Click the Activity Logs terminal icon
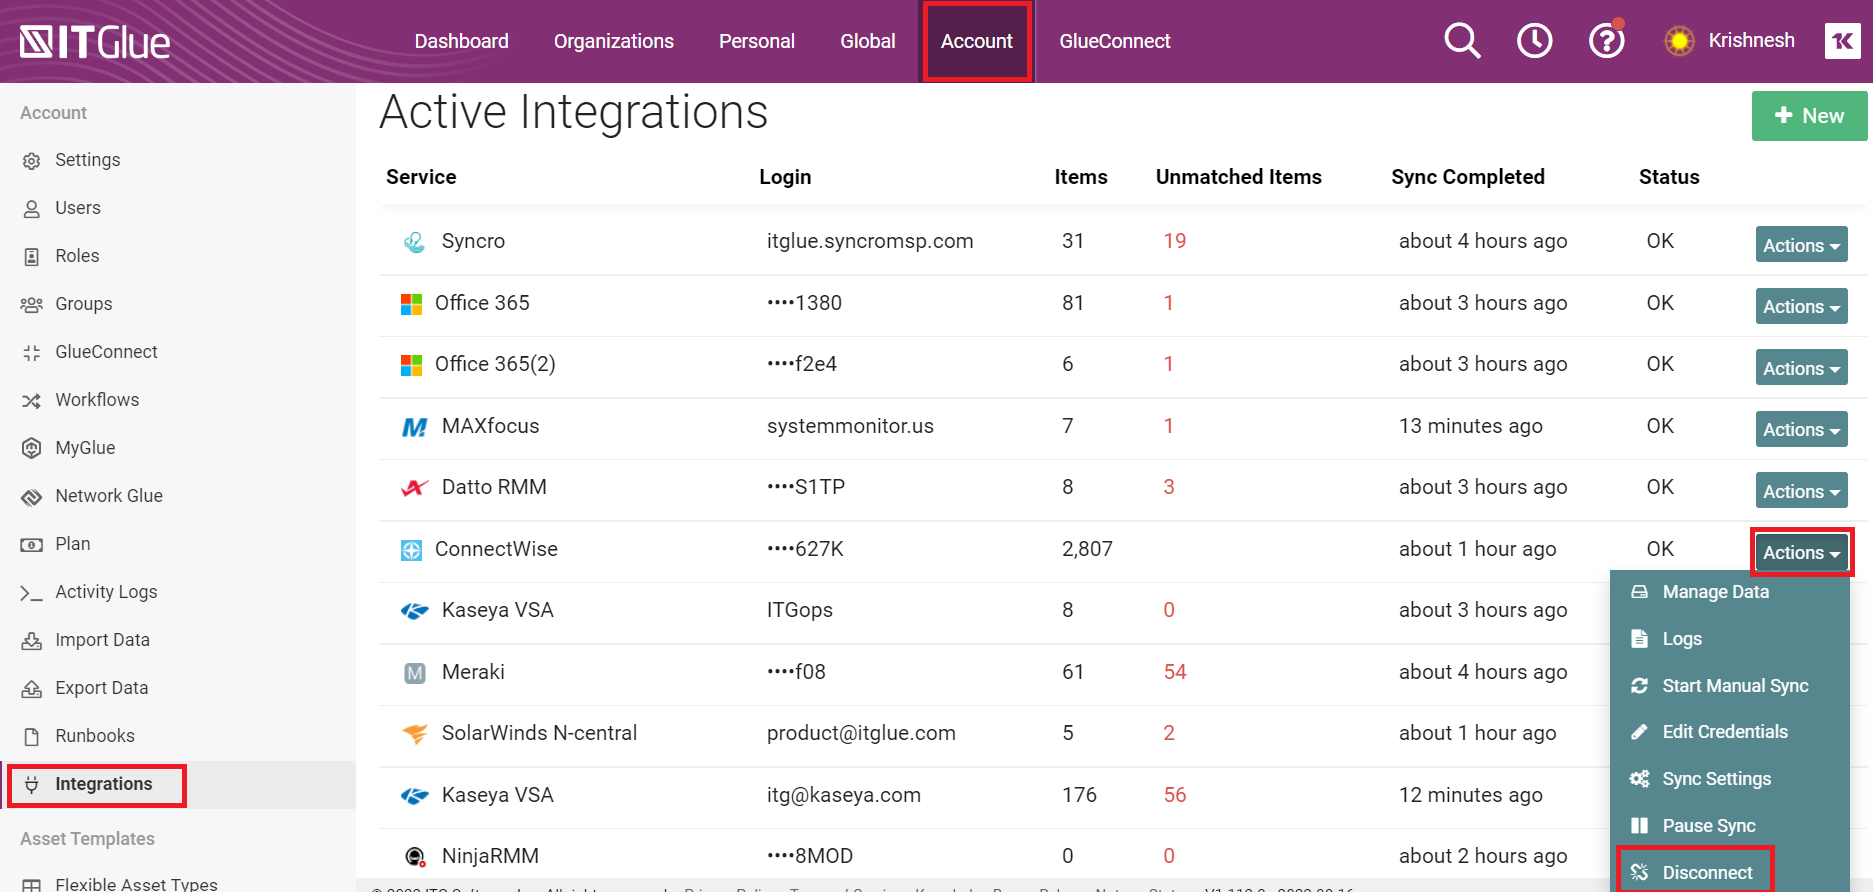1873x892 pixels. [32, 593]
